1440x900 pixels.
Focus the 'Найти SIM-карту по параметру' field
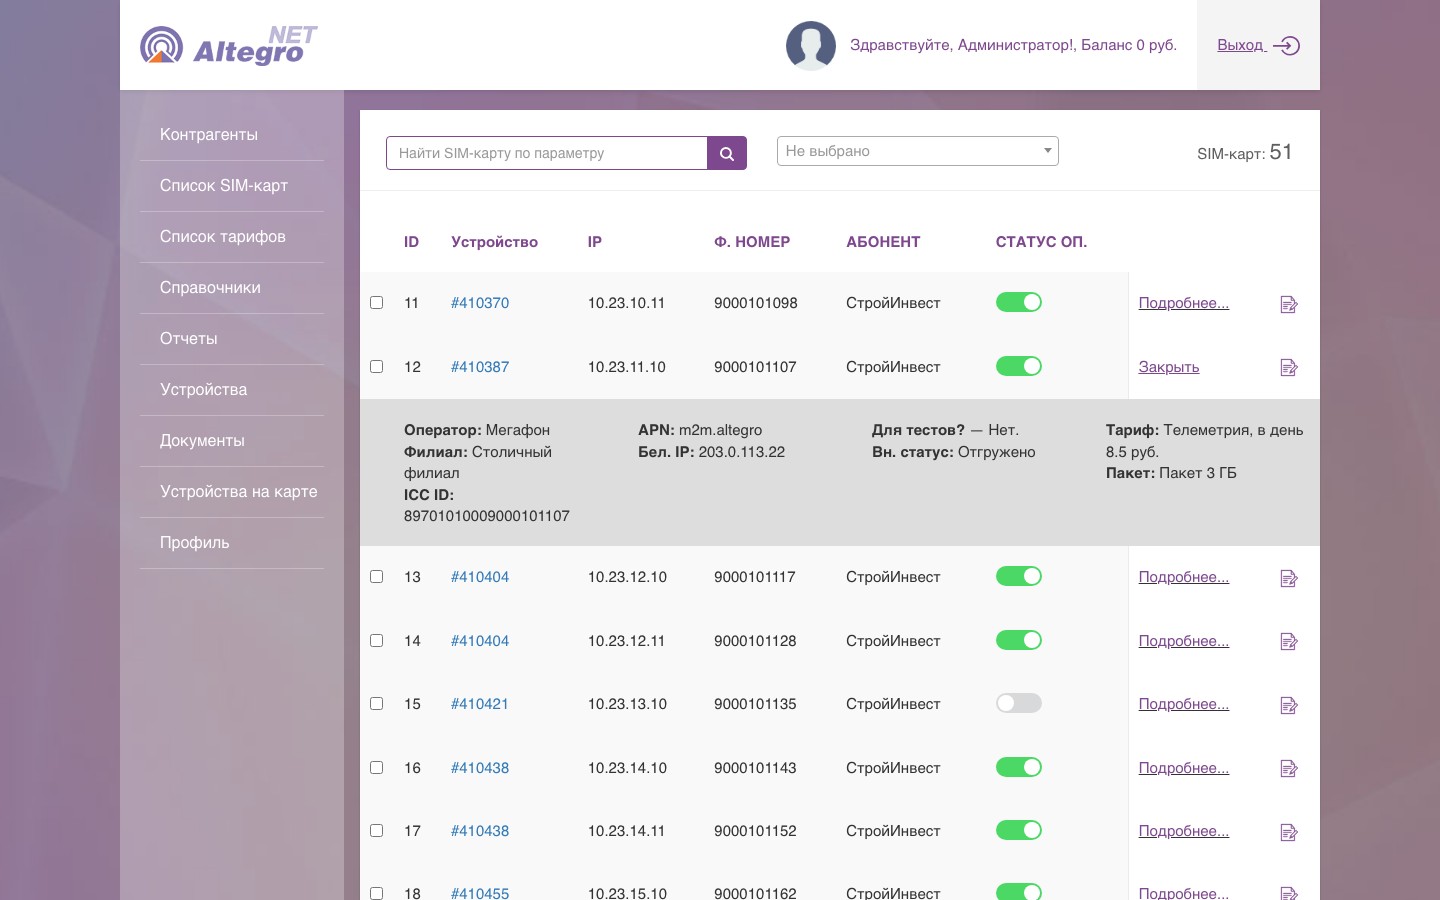pos(547,153)
